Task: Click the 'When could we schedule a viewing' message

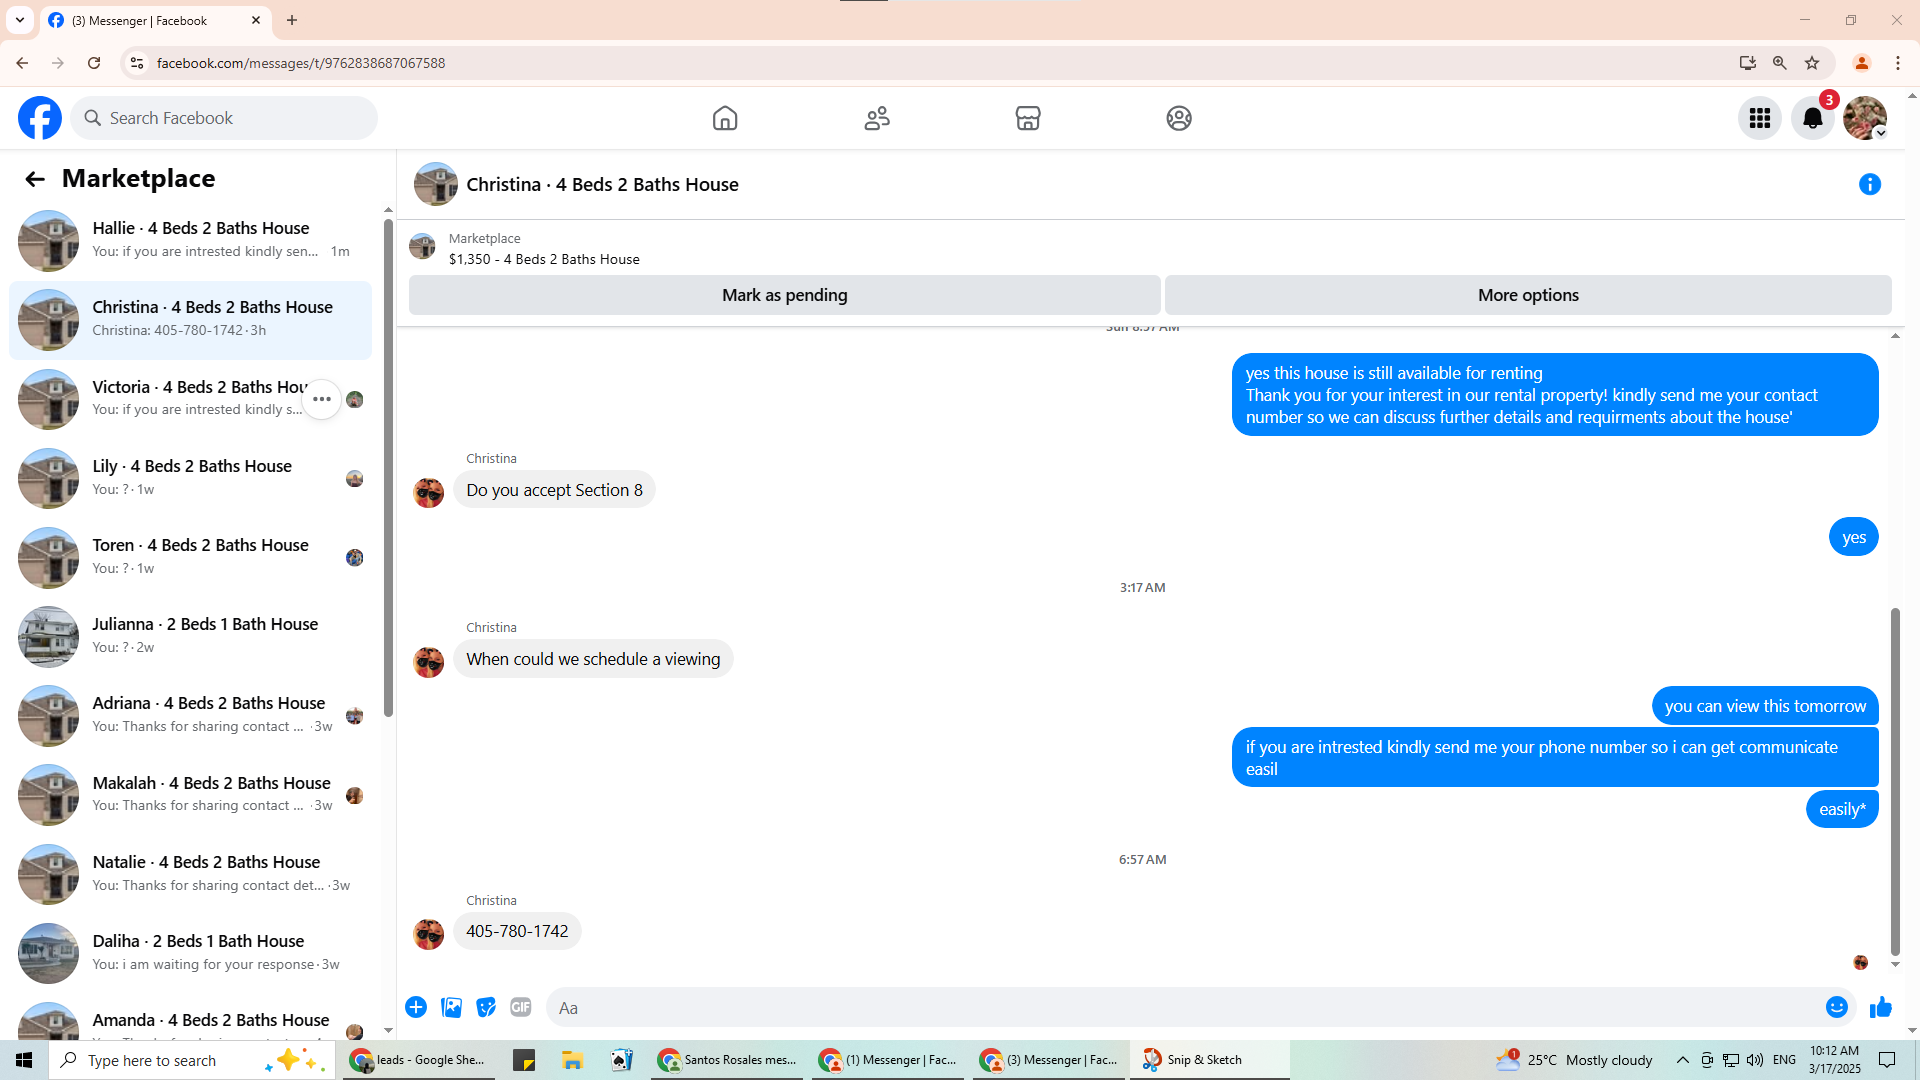Action: pos(593,659)
